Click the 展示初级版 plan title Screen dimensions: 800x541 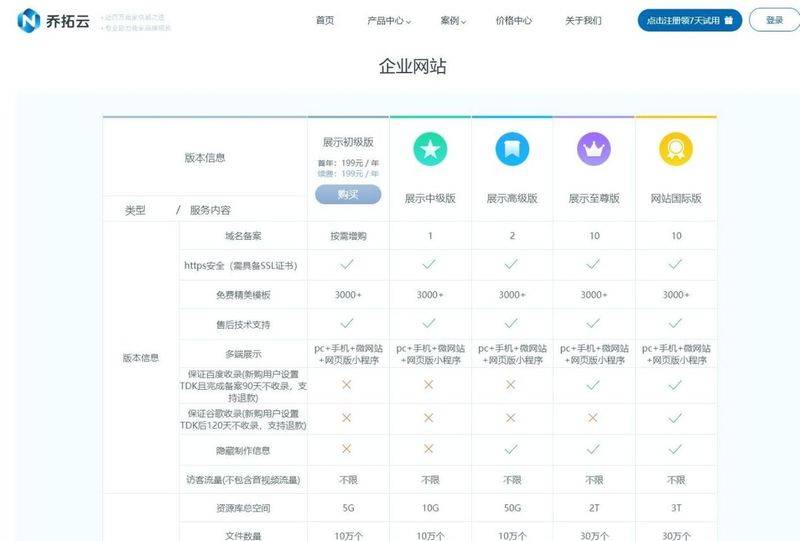[x=348, y=142]
